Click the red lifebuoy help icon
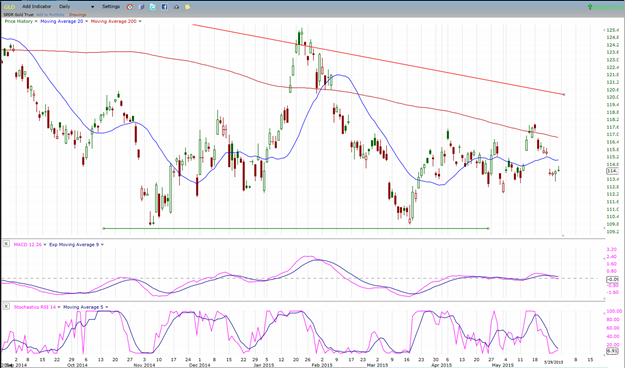Screen dimensions: 625x368 (x=130, y=7)
